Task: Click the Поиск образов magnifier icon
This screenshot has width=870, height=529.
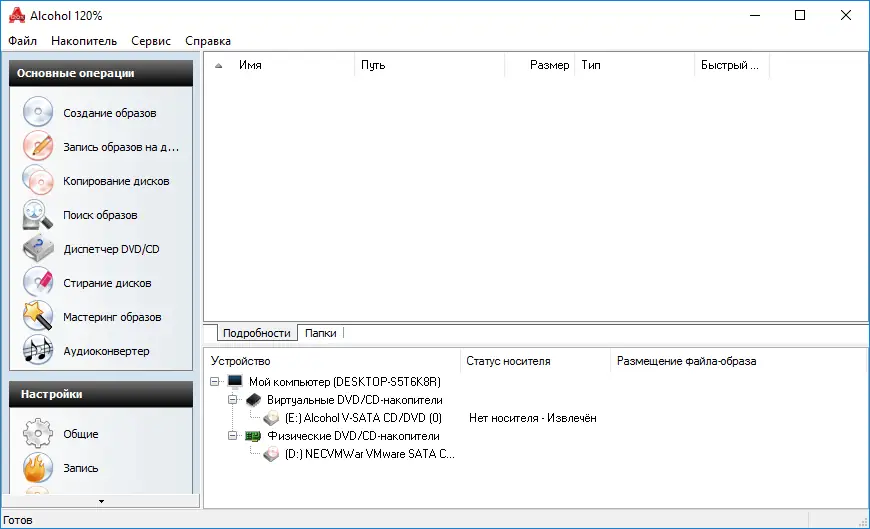Action: coord(38,214)
